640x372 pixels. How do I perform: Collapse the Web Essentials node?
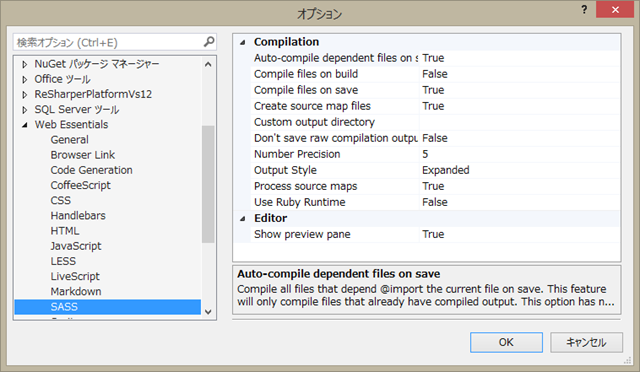[x=25, y=125]
